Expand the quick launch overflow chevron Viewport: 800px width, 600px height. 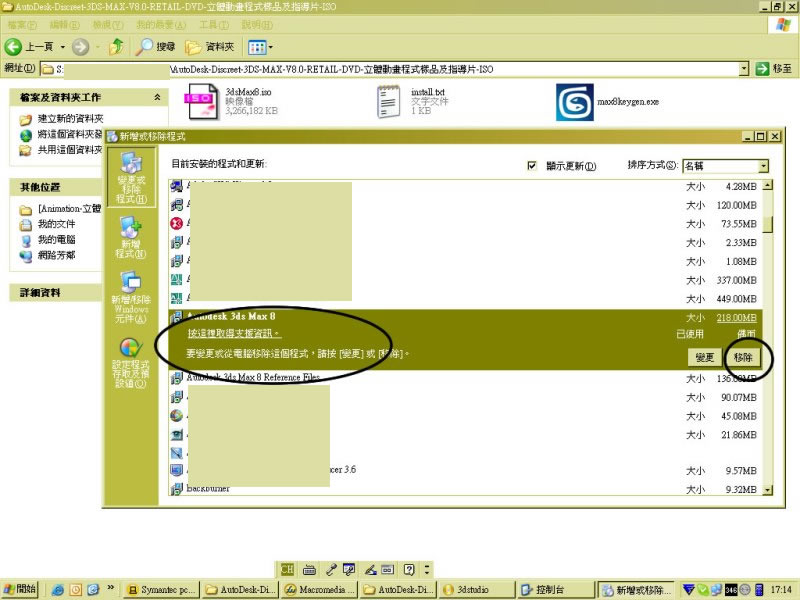pos(111,588)
